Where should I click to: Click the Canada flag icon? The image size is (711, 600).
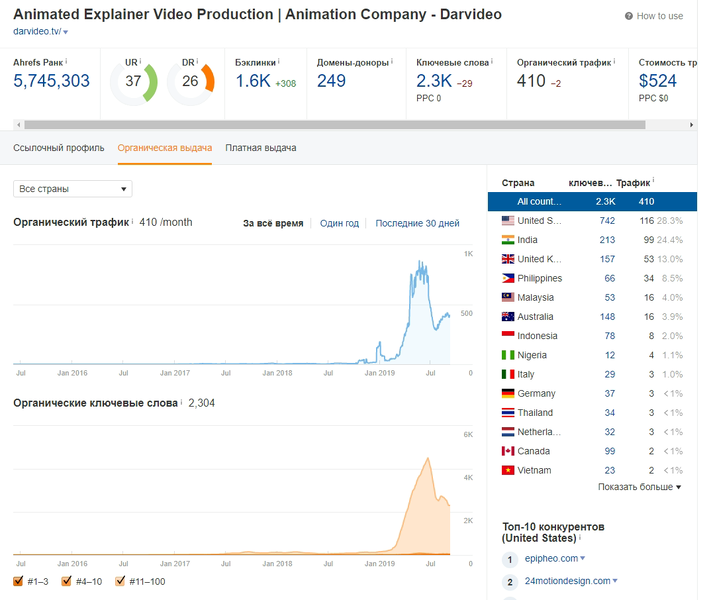(508, 451)
